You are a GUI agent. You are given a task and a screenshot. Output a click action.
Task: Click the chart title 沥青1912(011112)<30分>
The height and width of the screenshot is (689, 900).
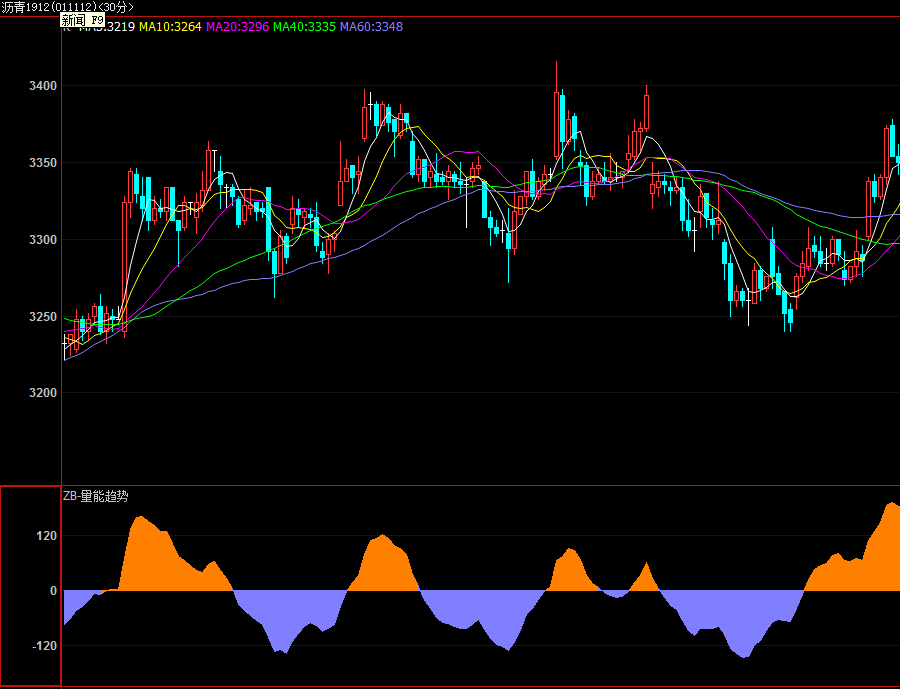point(67,7)
